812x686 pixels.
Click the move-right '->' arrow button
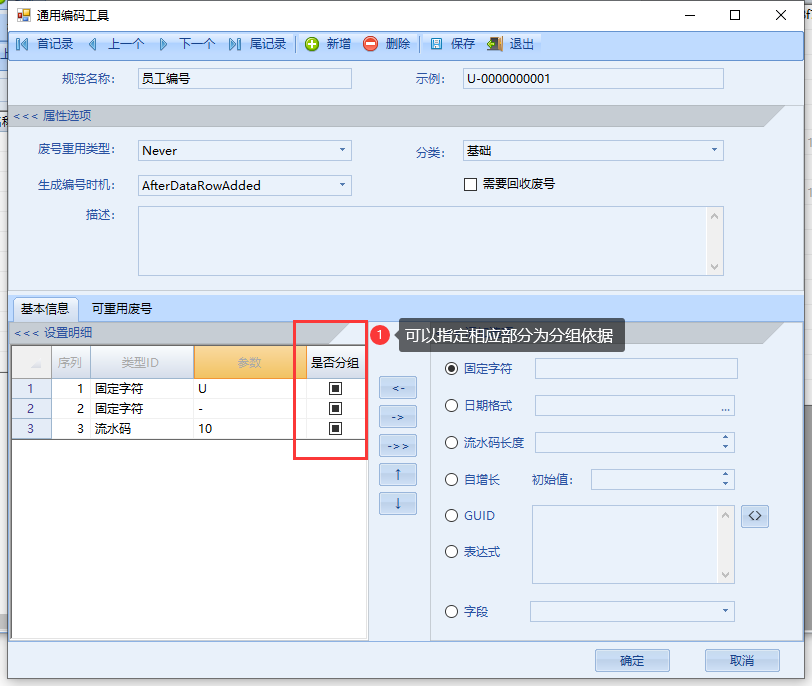(398, 417)
